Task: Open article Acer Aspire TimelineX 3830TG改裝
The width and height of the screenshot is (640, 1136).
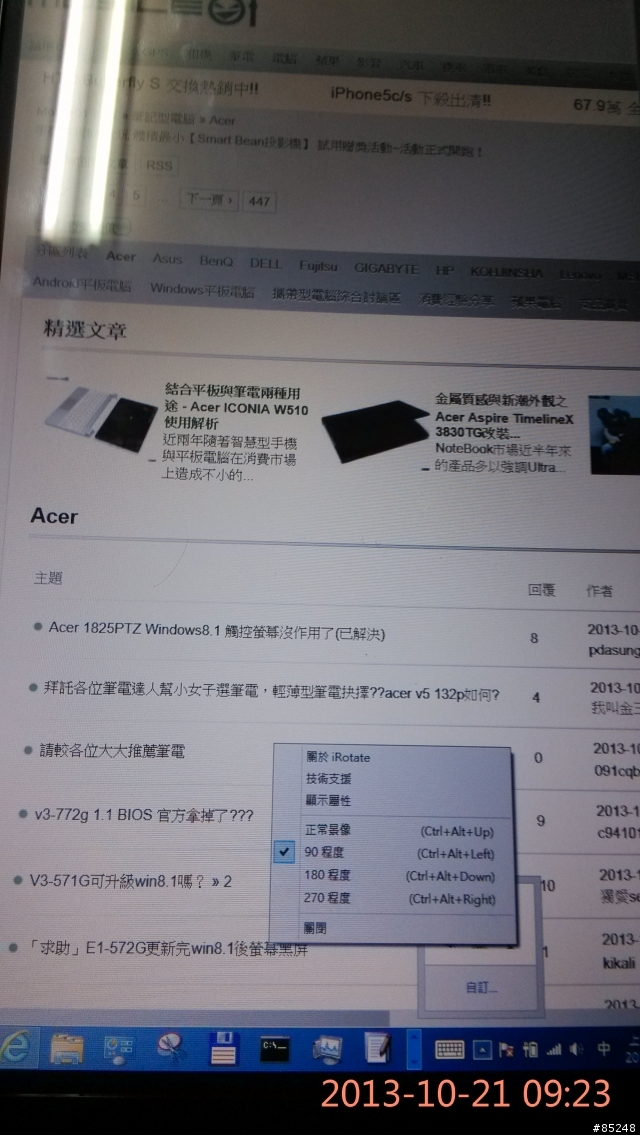Action: pyautogui.click(x=504, y=418)
